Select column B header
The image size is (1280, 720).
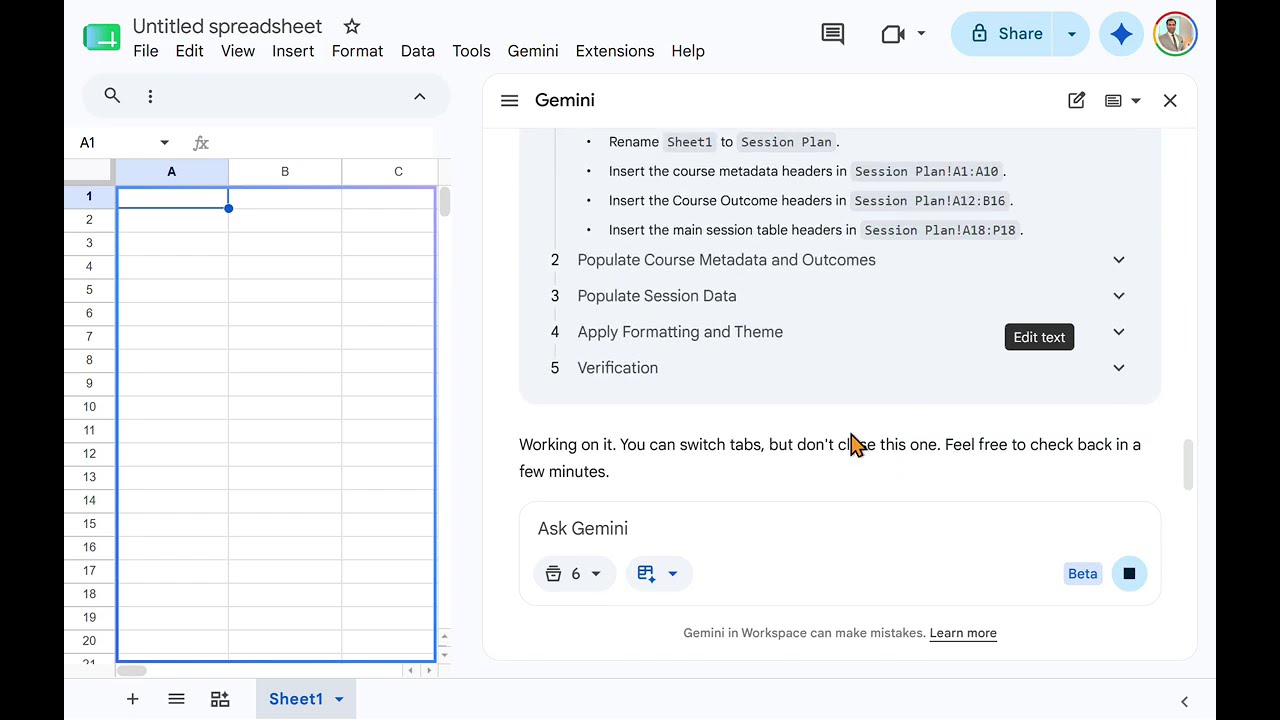point(285,172)
